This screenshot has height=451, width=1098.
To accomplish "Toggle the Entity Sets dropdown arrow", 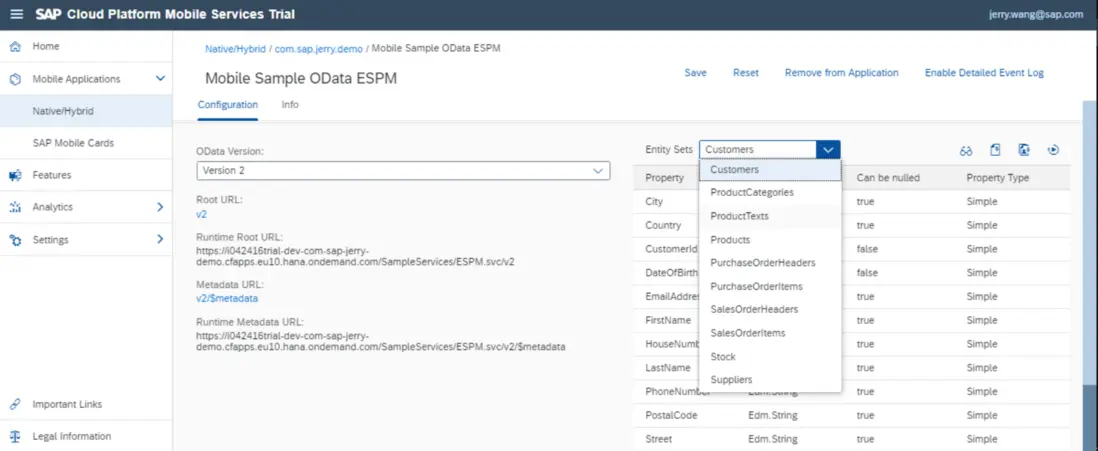I will [x=828, y=150].
